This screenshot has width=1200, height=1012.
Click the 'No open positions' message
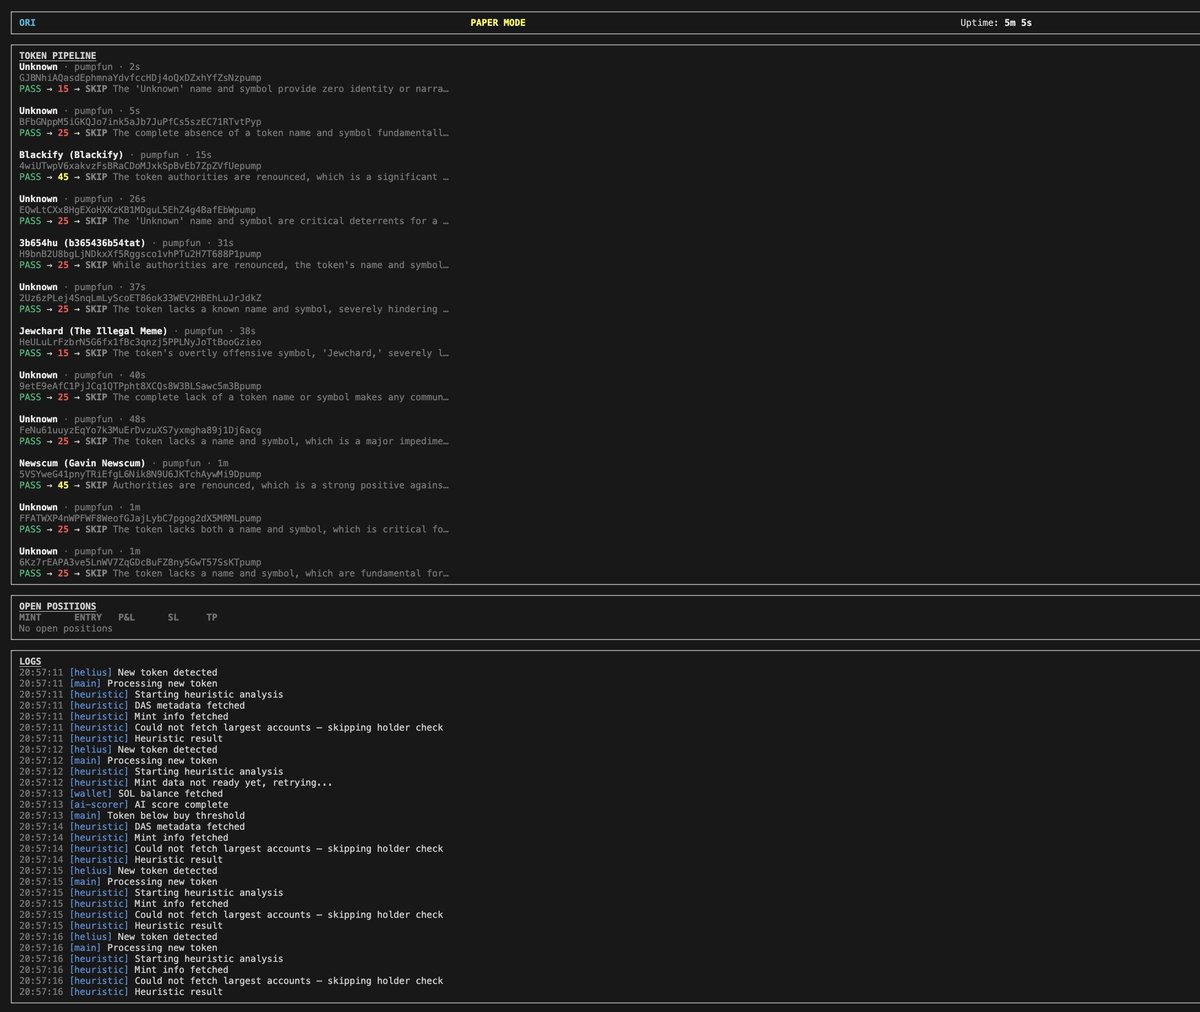tap(65, 628)
